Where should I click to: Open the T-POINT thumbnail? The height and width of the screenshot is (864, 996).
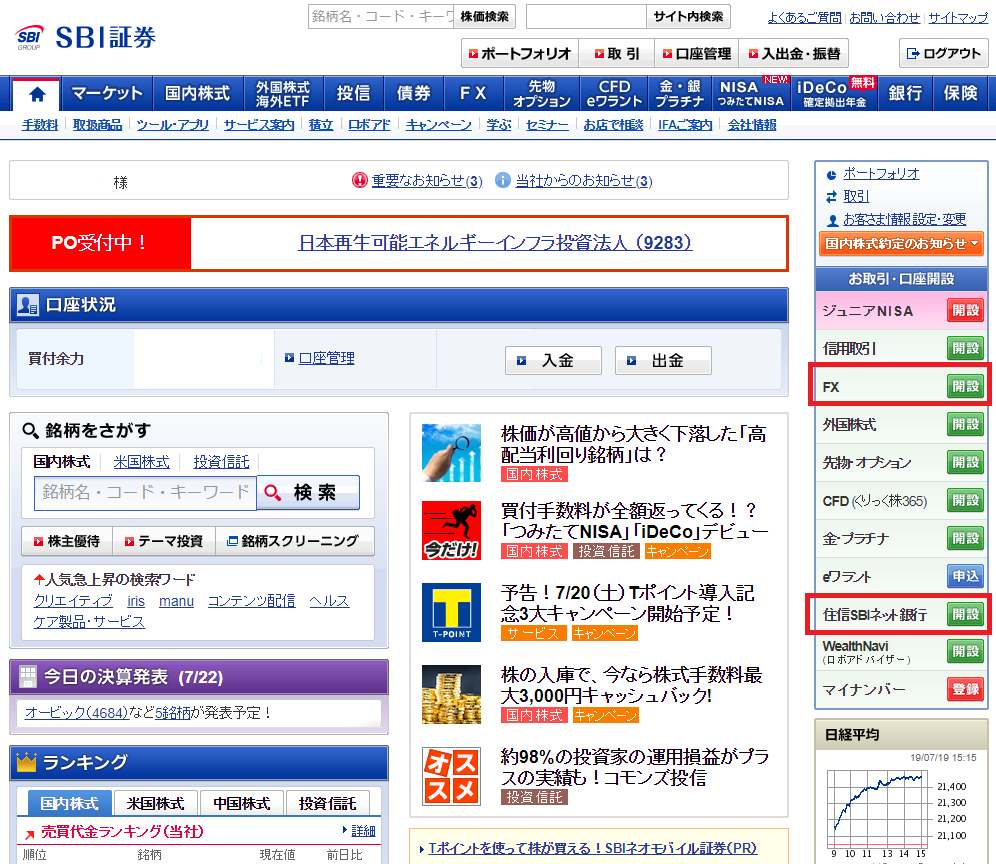(452, 612)
